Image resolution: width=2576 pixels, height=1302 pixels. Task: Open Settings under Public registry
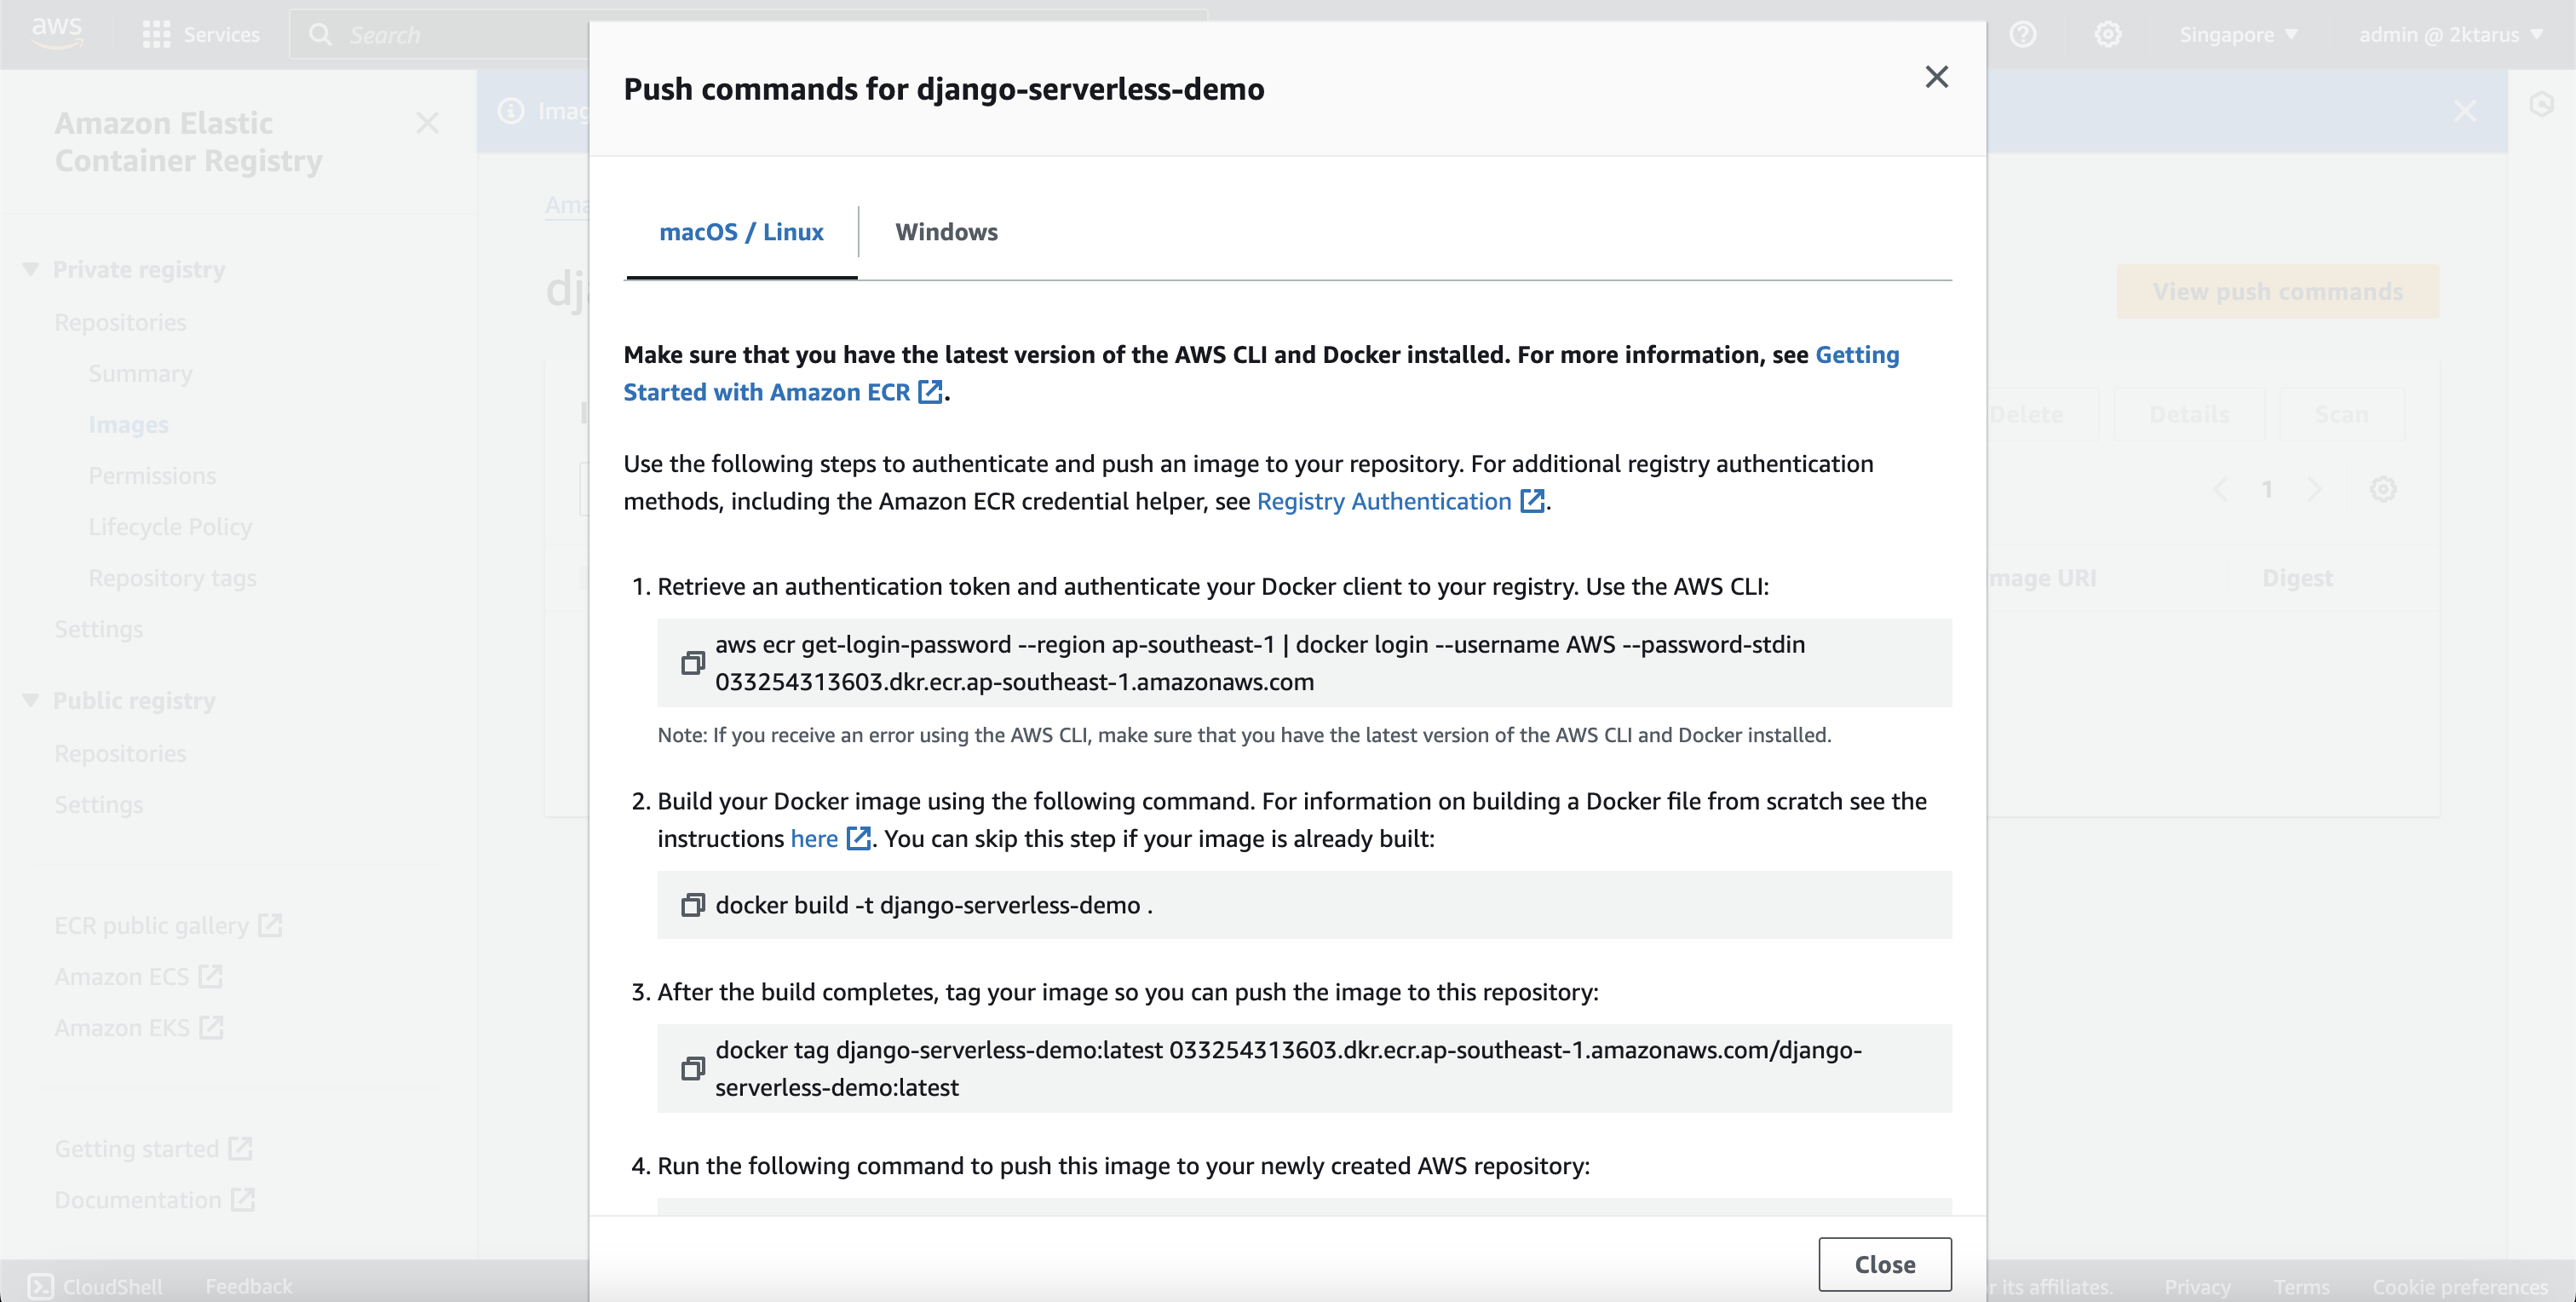[98, 804]
